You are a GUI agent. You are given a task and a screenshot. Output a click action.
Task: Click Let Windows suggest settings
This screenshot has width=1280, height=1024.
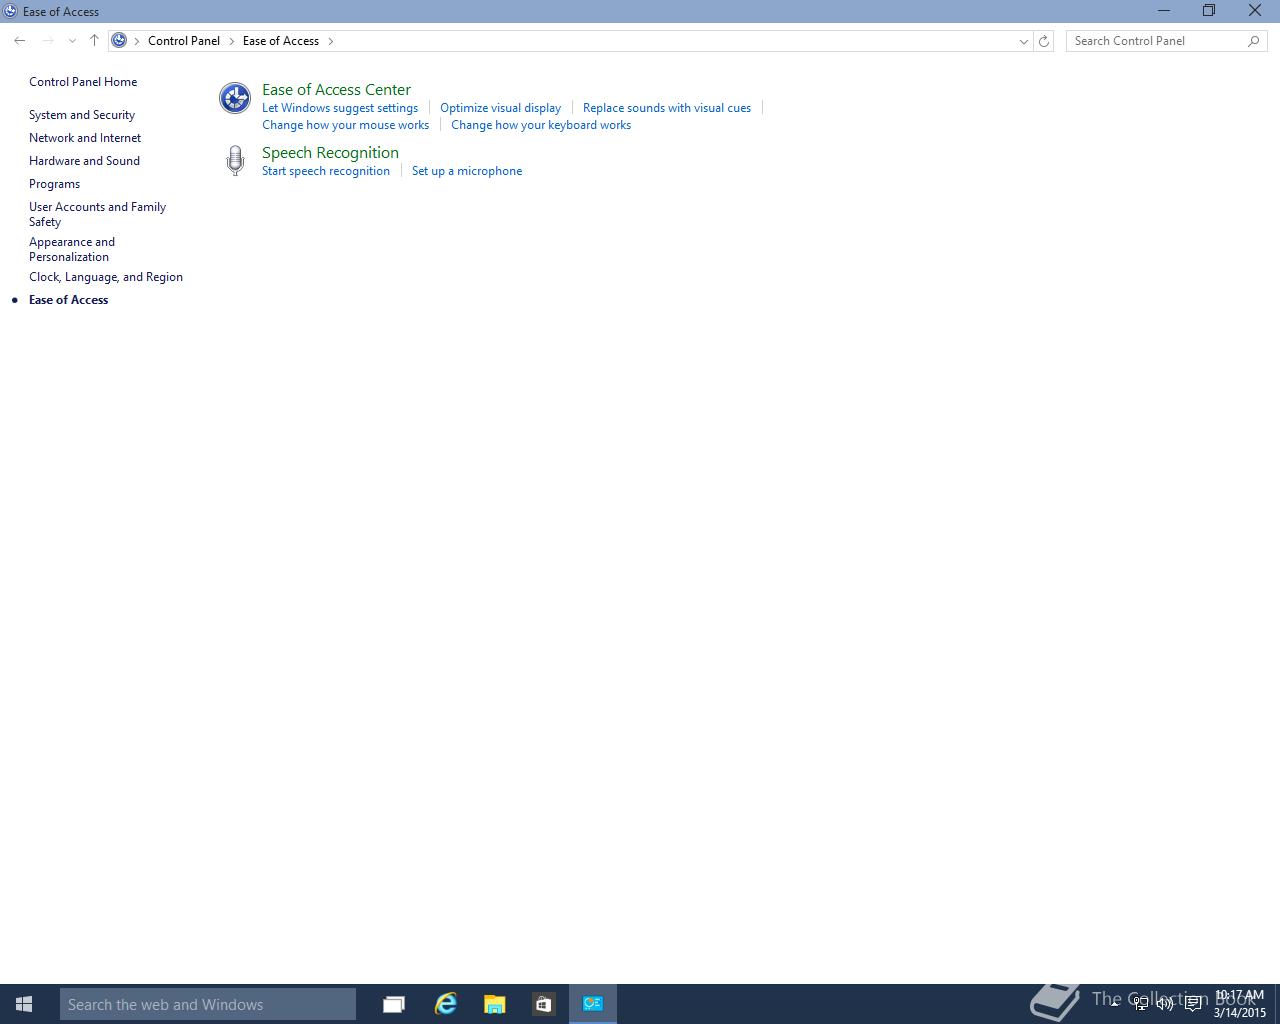[x=340, y=108]
